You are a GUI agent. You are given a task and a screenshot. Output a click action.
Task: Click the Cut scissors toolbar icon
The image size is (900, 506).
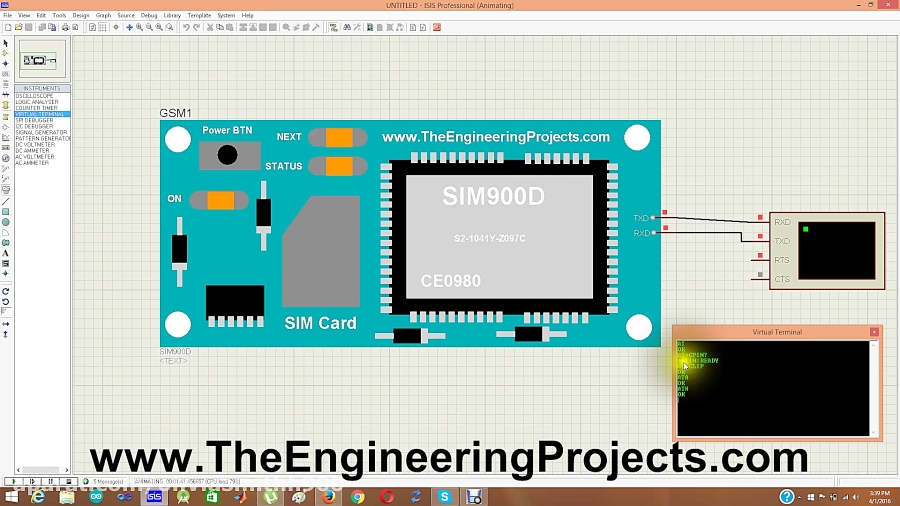click(210, 27)
